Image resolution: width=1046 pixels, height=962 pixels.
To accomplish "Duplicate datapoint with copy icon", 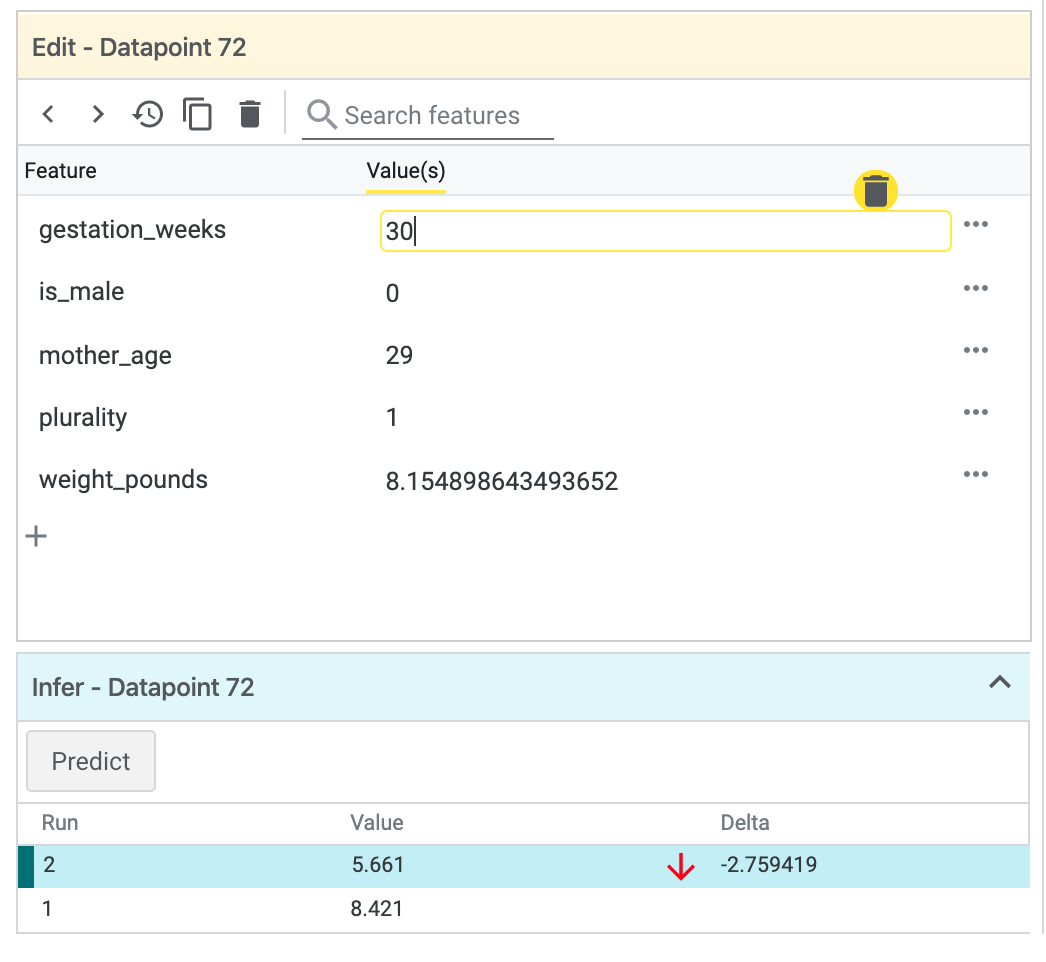I will [198, 115].
